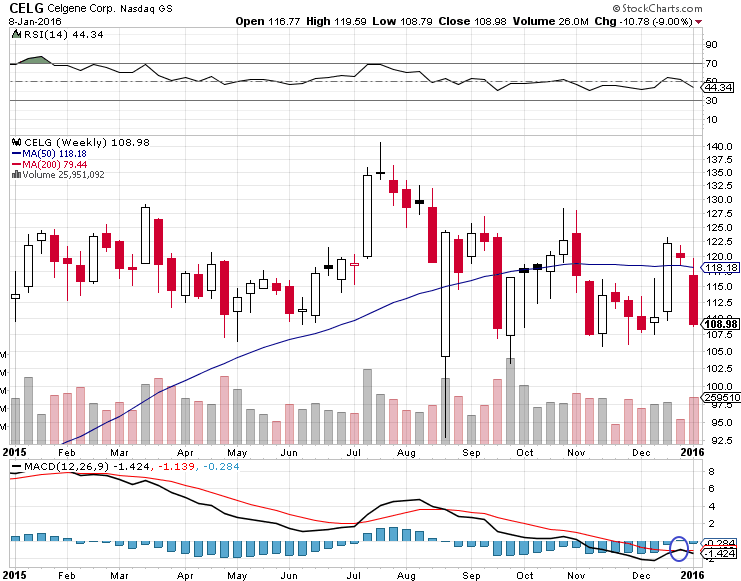Select the red MA(200) legend line marker

pos(17,165)
